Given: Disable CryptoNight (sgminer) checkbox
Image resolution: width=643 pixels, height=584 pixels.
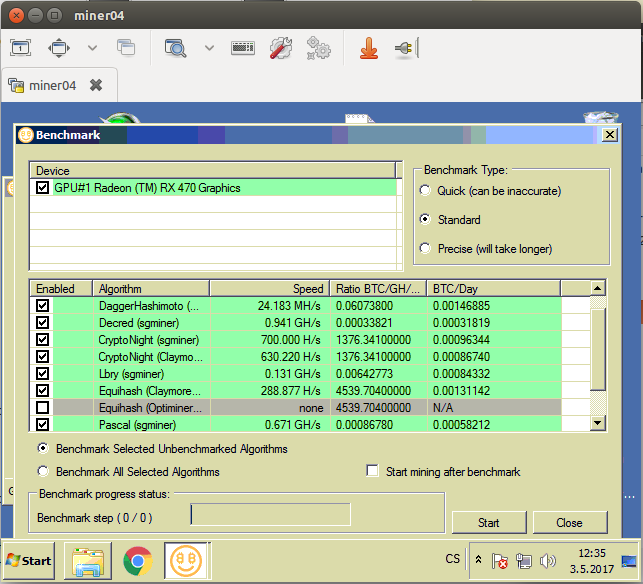Looking at the screenshot, I should 42,340.
